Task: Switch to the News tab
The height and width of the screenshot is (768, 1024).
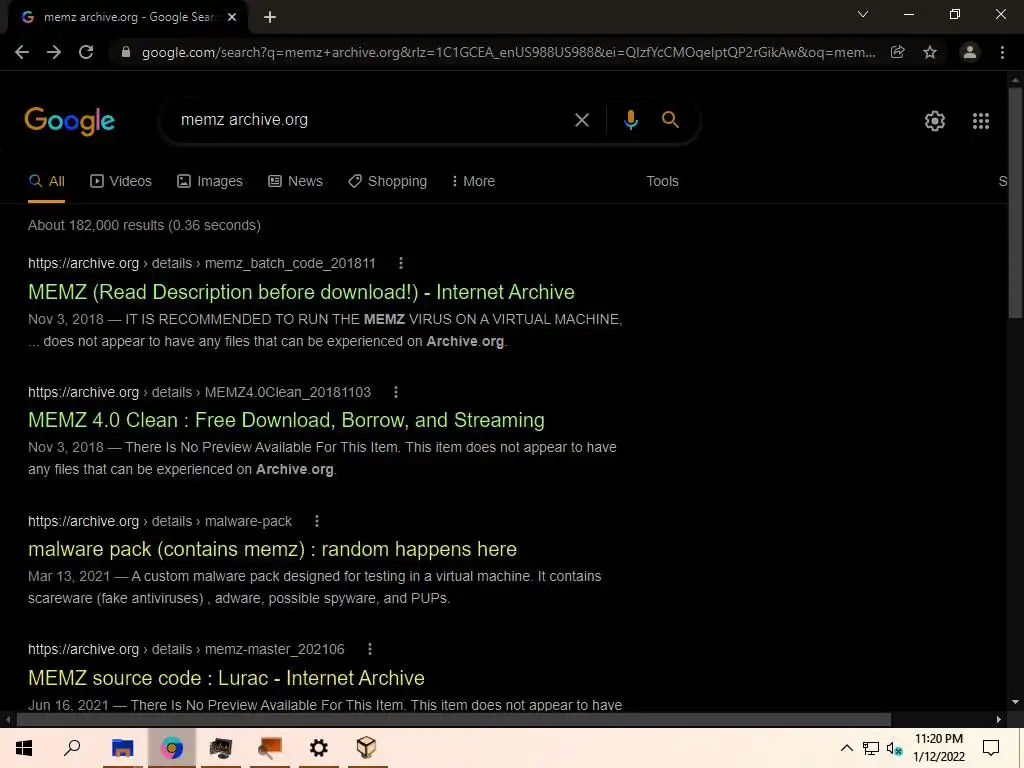Action: (x=295, y=182)
